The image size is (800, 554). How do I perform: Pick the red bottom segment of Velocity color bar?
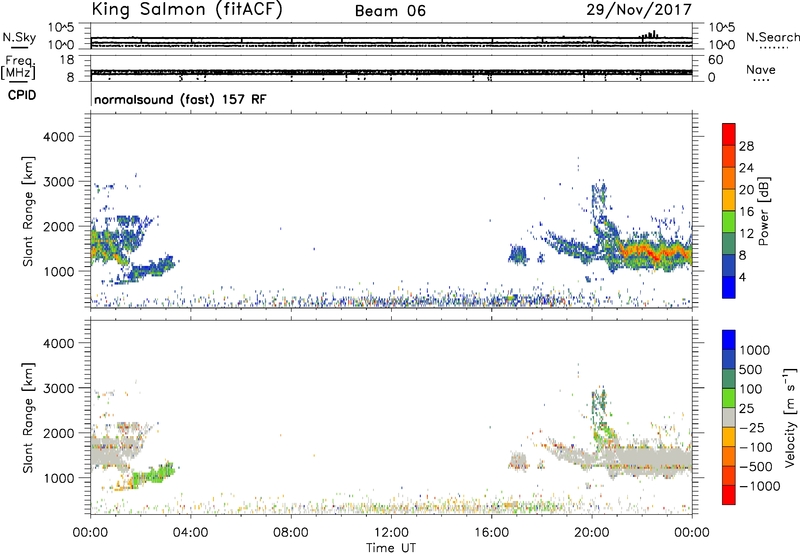tap(729, 495)
